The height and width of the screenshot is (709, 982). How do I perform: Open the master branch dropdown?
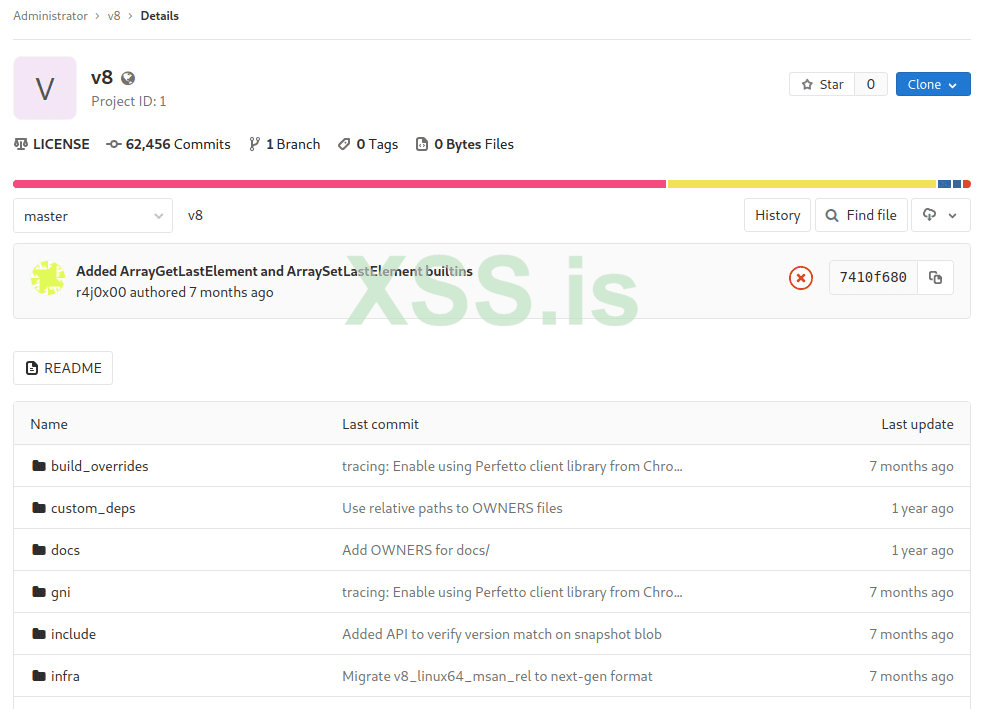[x=93, y=216]
